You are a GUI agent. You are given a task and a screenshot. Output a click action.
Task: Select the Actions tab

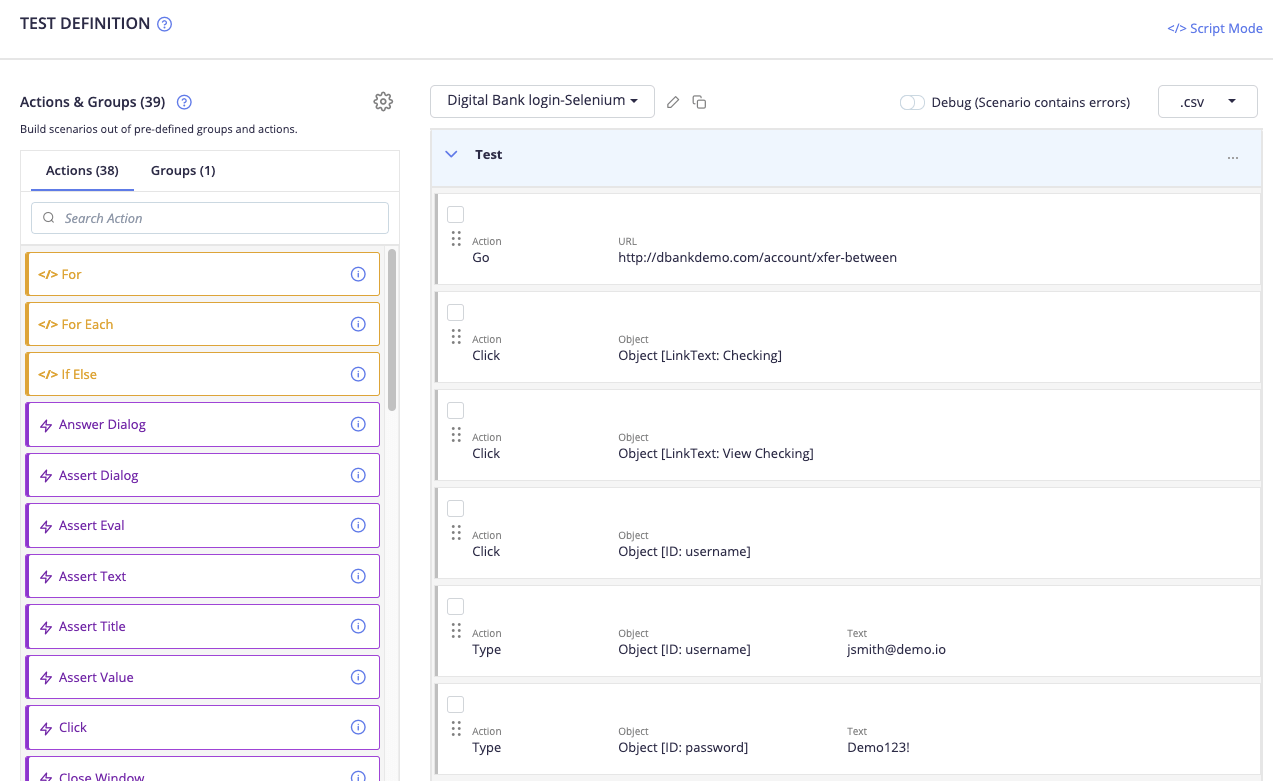[80, 170]
